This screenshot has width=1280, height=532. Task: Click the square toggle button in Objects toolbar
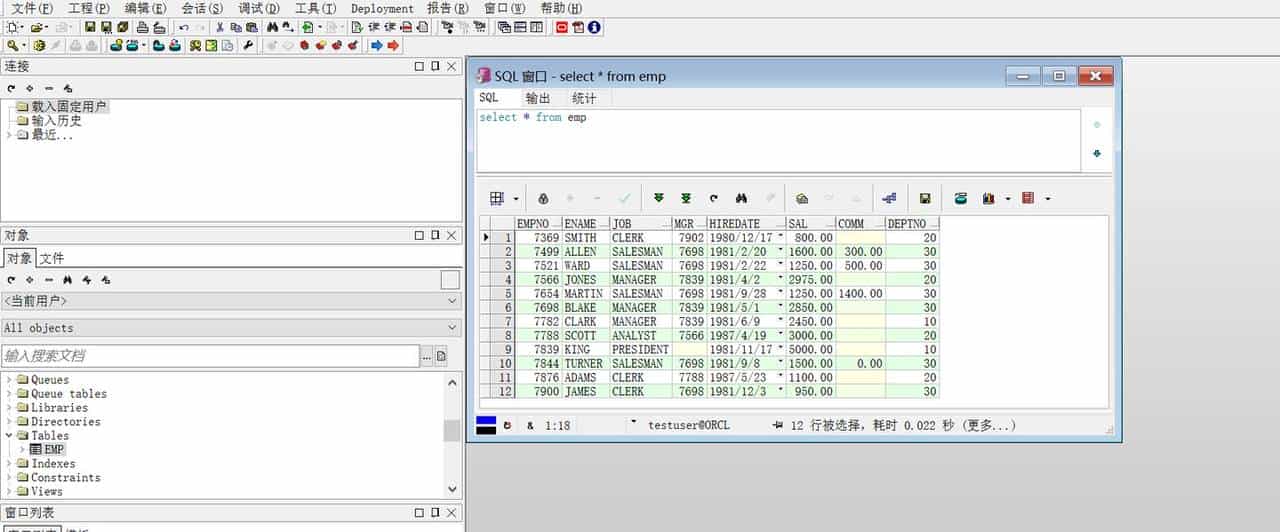click(450, 280)
